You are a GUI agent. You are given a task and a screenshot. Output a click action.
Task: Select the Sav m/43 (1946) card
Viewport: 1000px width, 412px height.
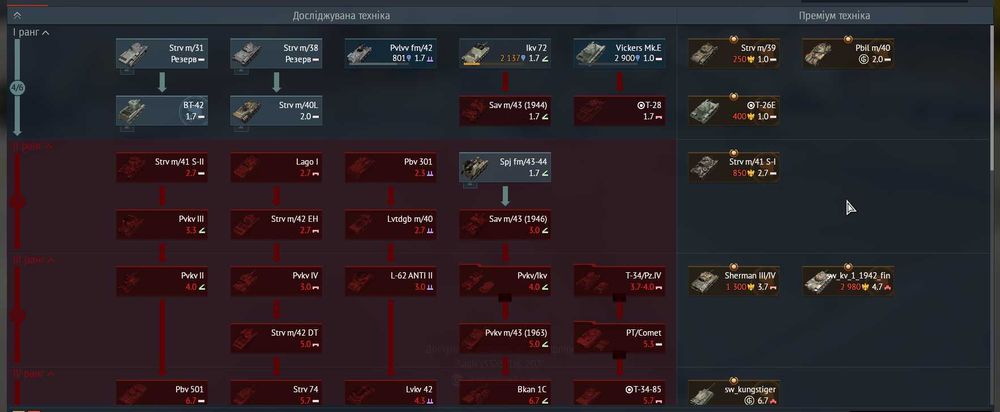(505, 224)
